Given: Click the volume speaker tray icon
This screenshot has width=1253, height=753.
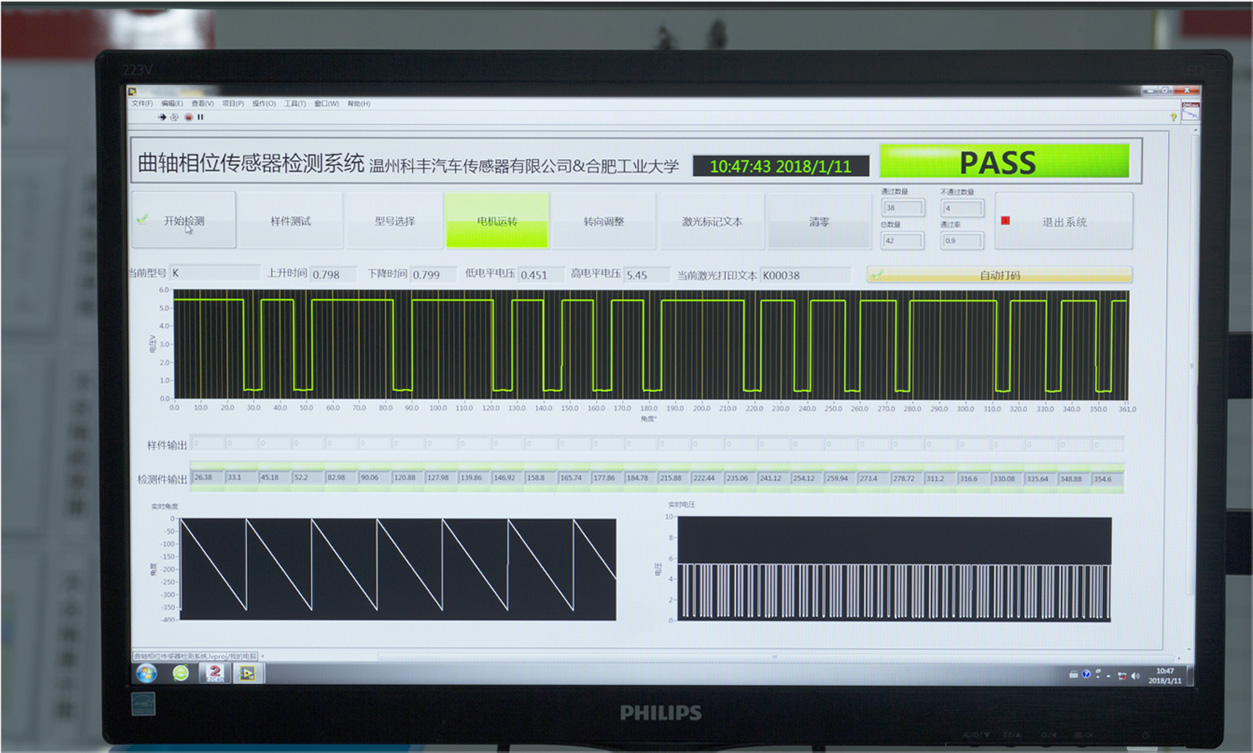Looking at the screenshot, I should (x=1135, y=676).
